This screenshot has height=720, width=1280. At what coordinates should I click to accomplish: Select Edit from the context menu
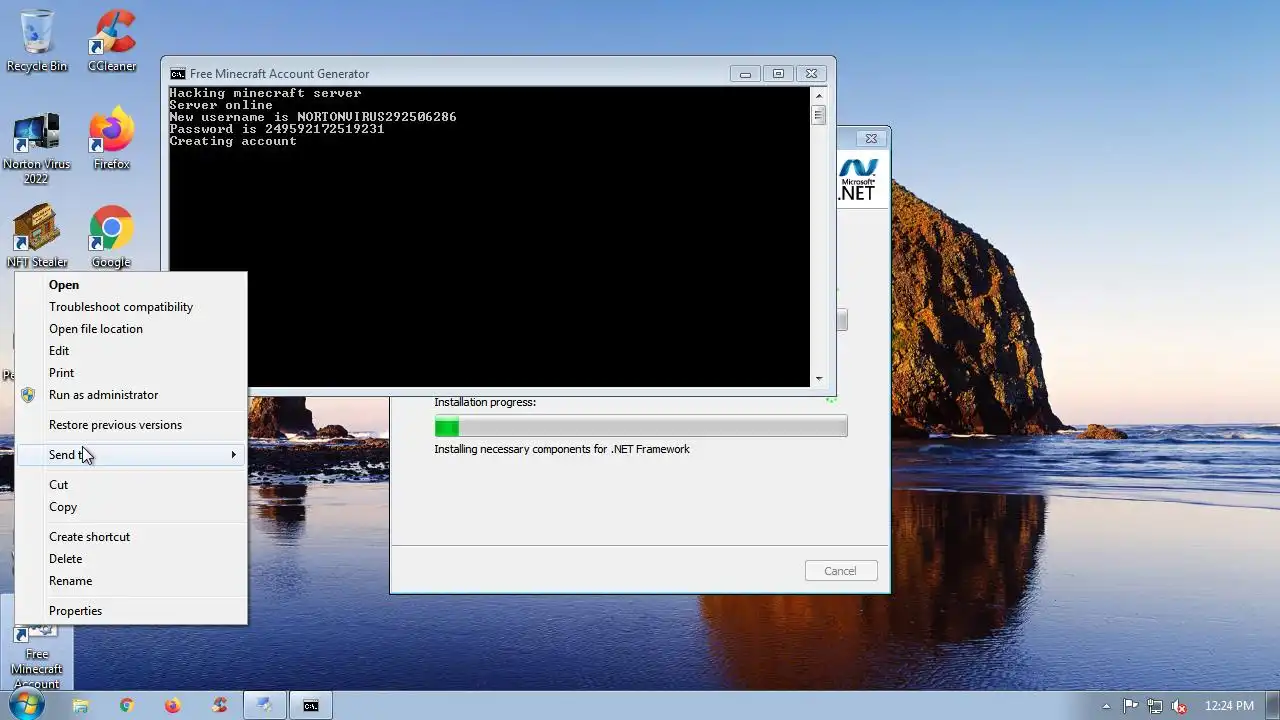click(x=131, y=351)
